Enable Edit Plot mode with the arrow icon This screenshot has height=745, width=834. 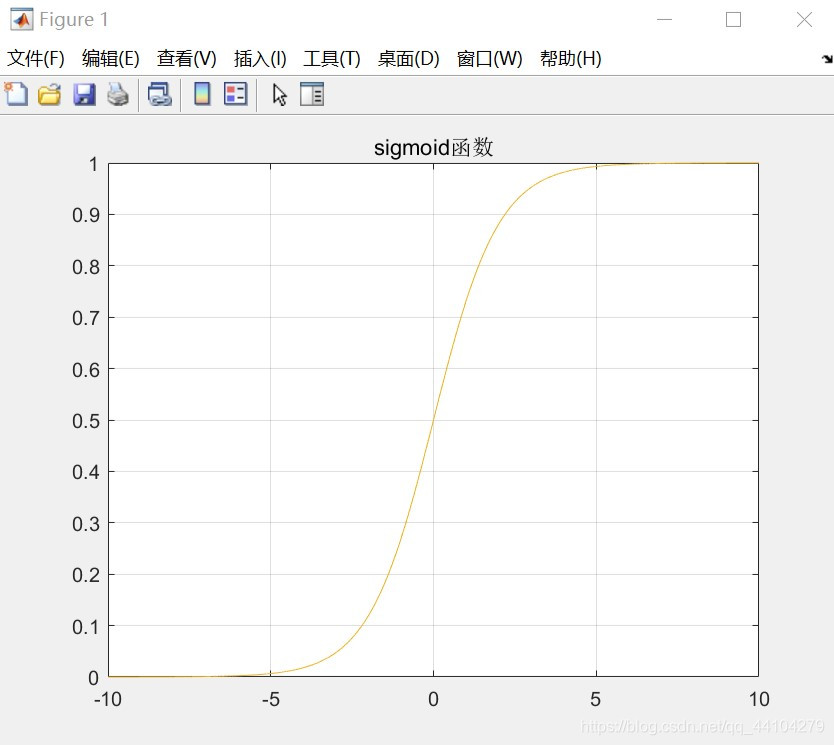(x=278, y=93)
